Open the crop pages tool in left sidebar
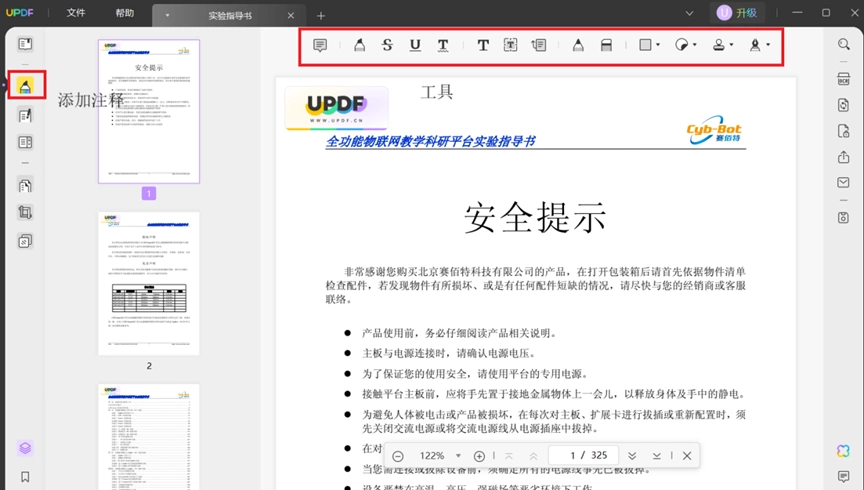Screen dimensions: 864x490 [25, 212]
